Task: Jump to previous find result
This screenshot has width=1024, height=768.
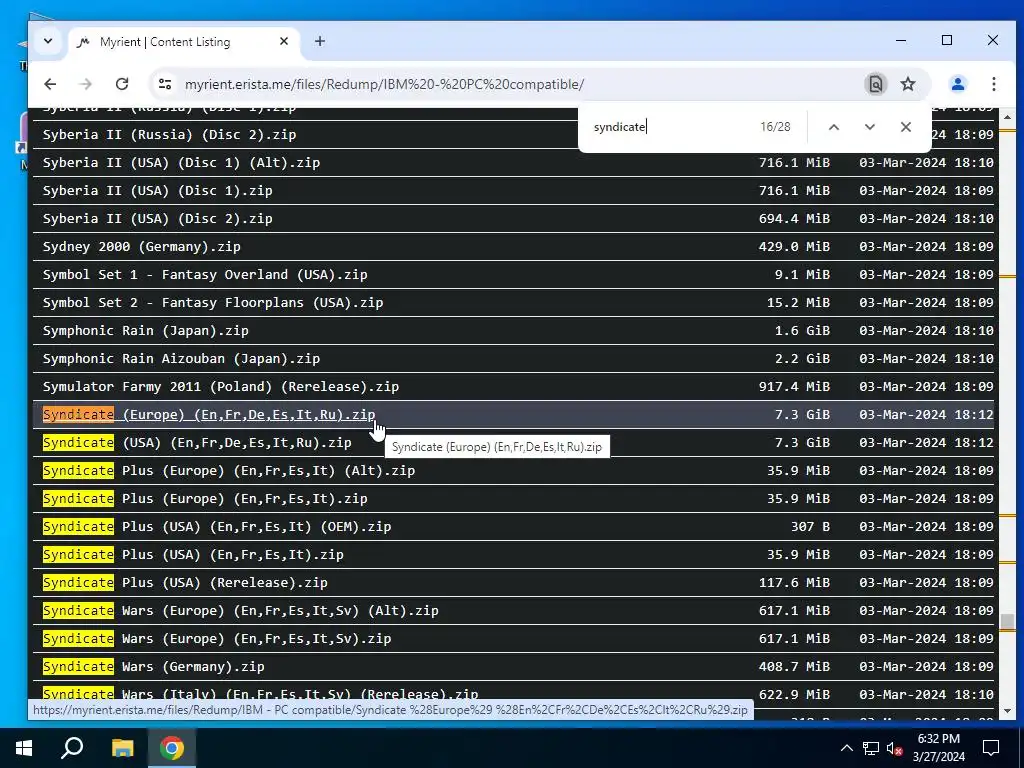Action: click(x=834, y=127)
